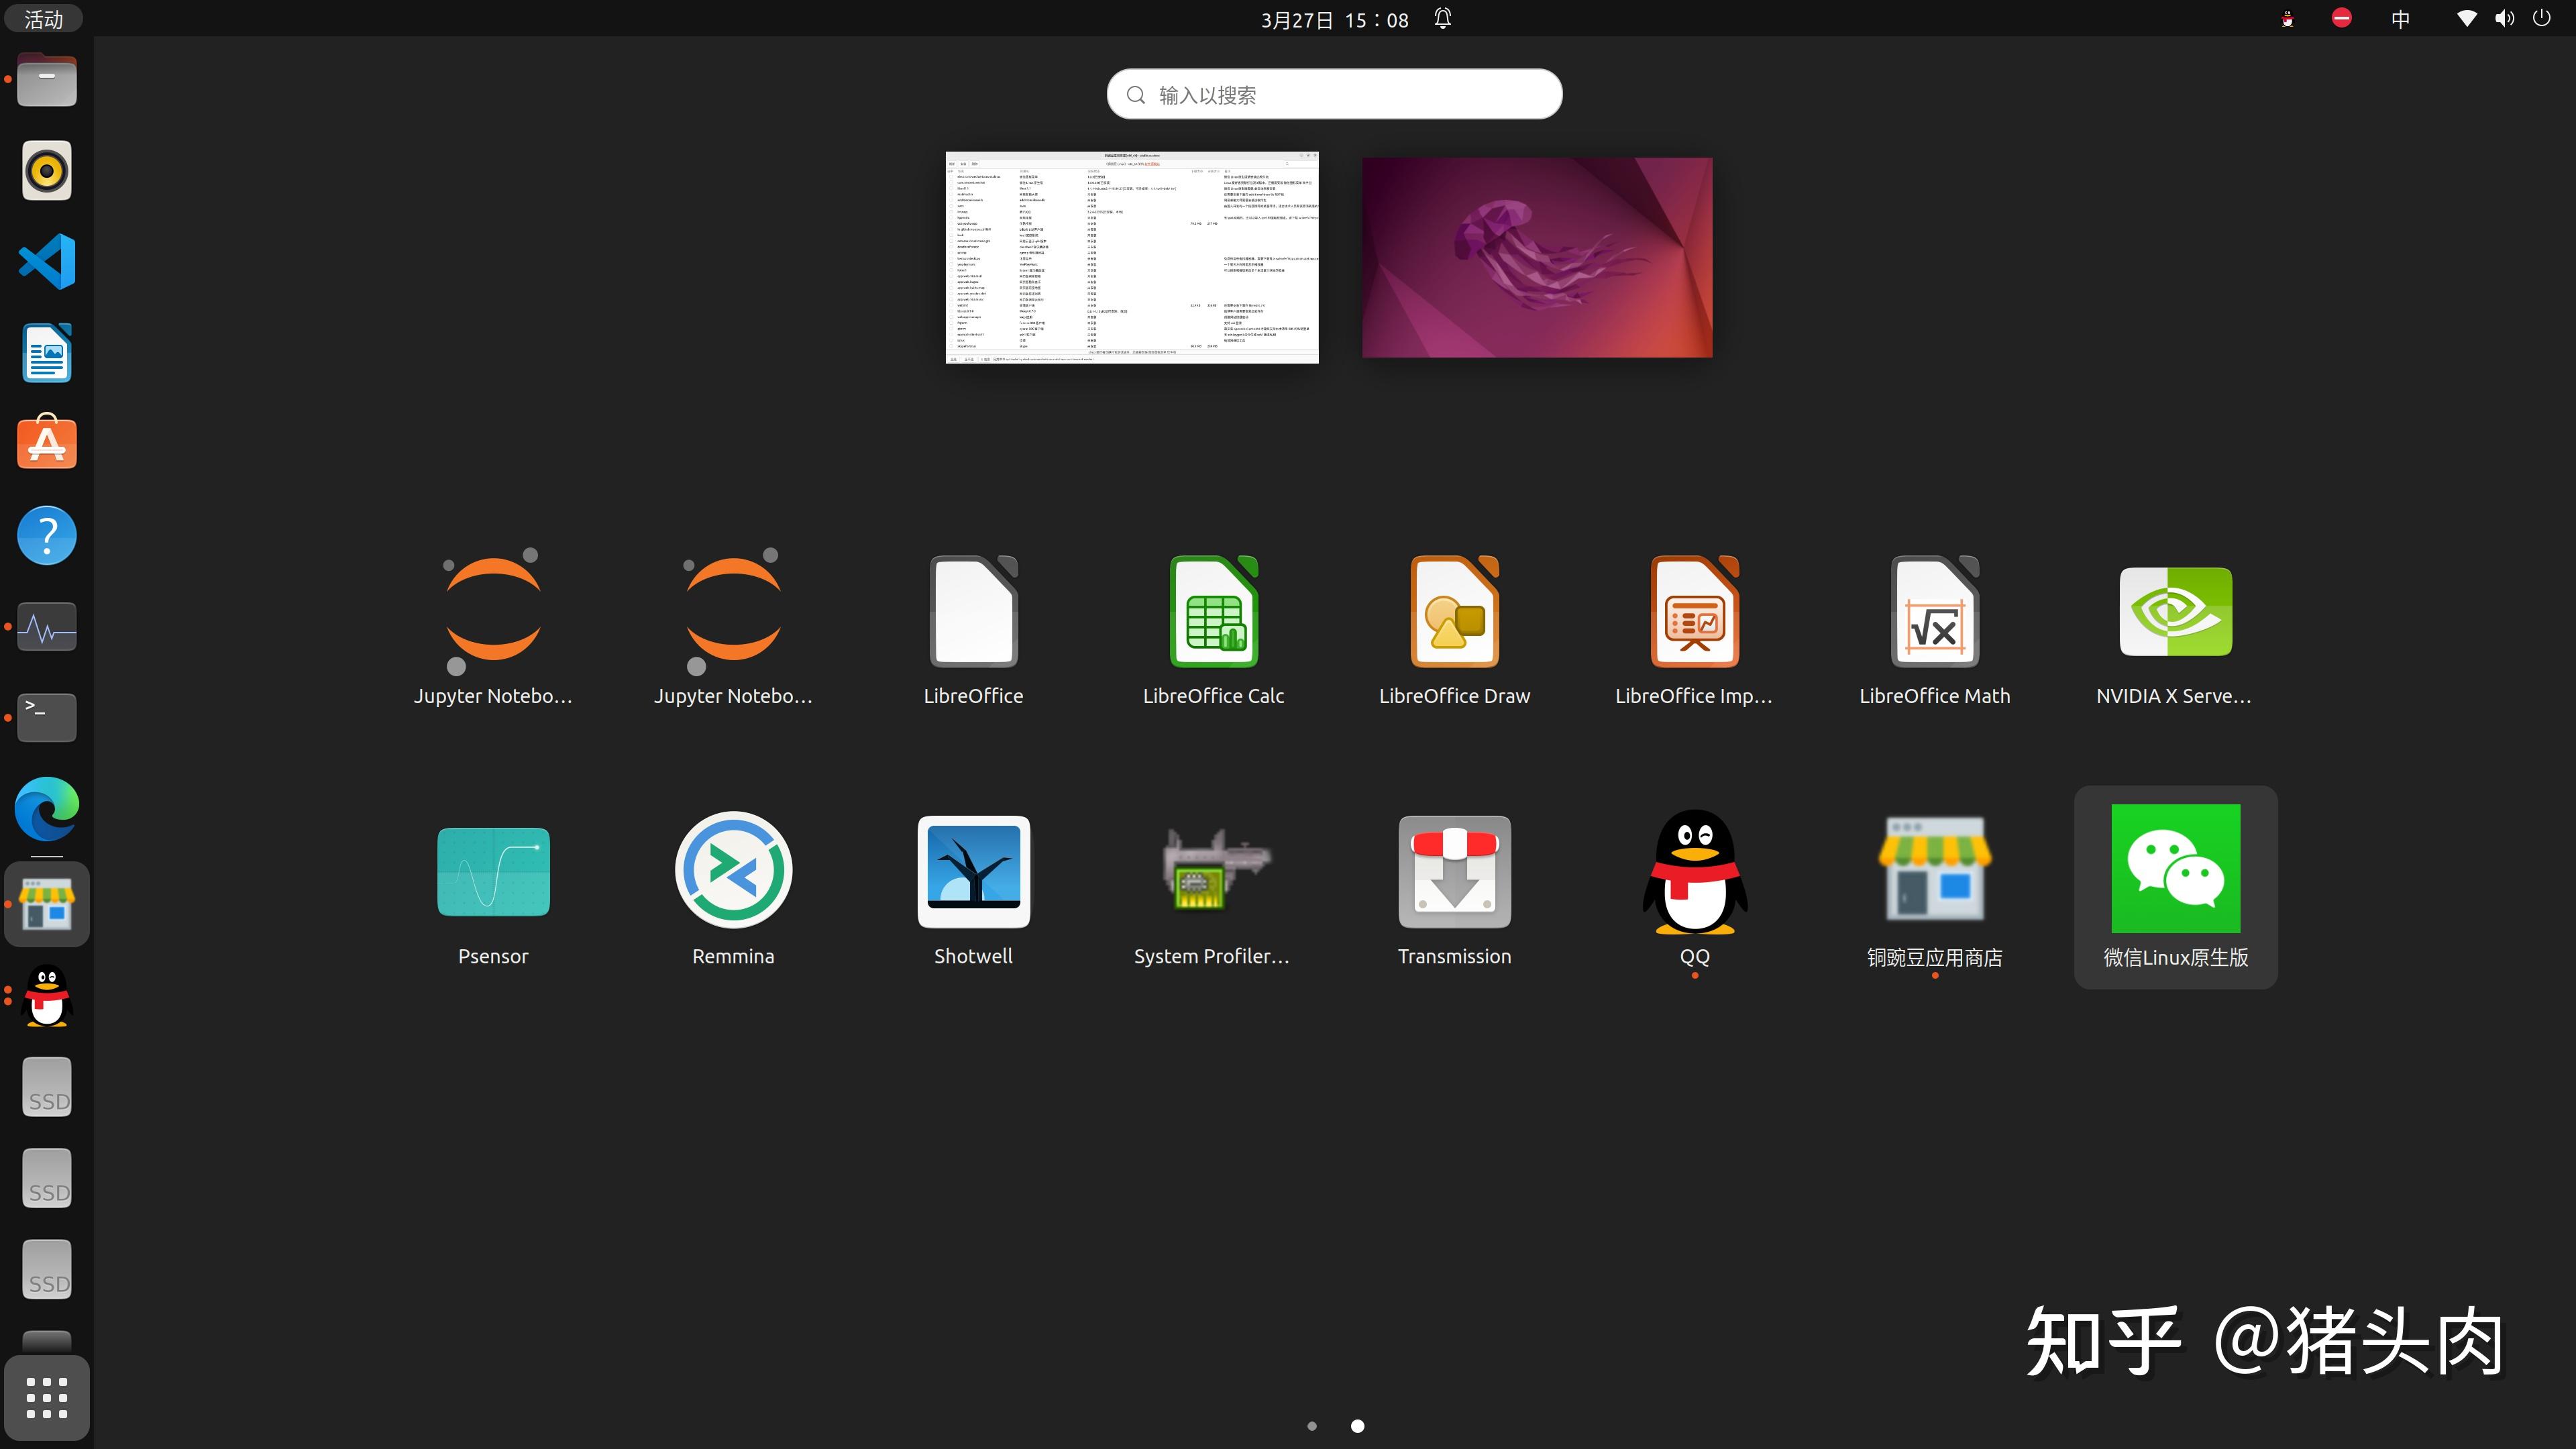Launch Transmission torrent client
Viewport: 2576px width, 1449px height.
click(x=1454, y=872)
